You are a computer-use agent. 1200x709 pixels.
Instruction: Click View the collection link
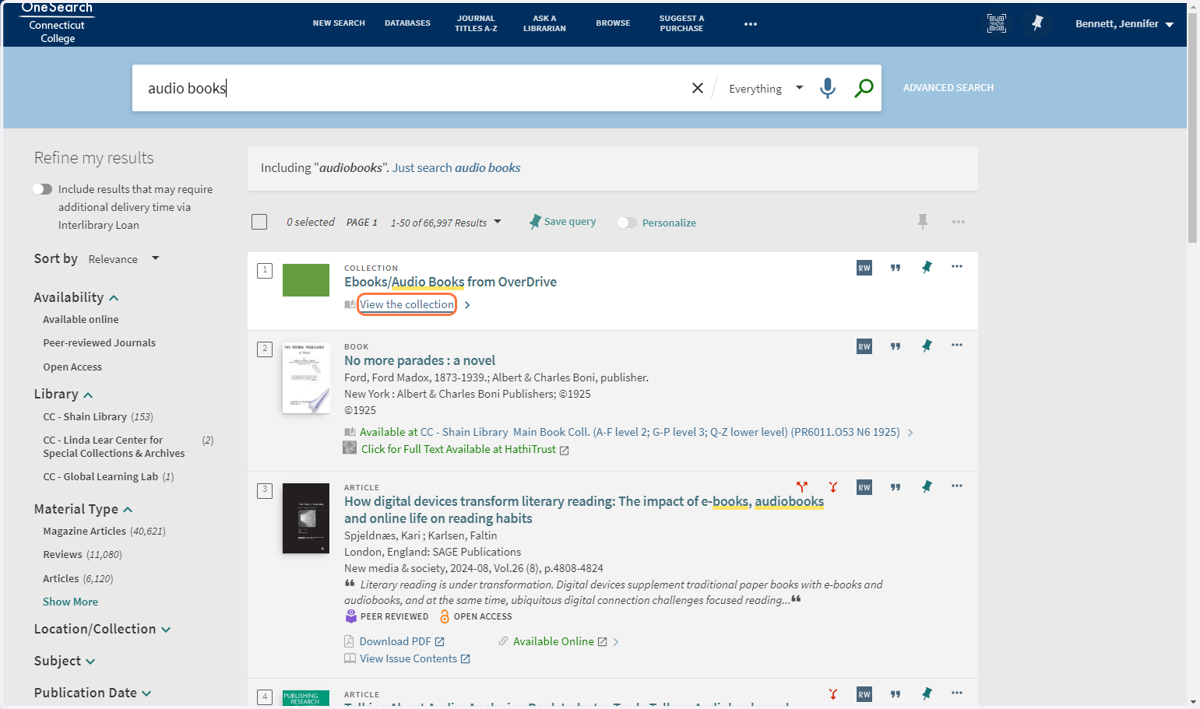(407, 304)
